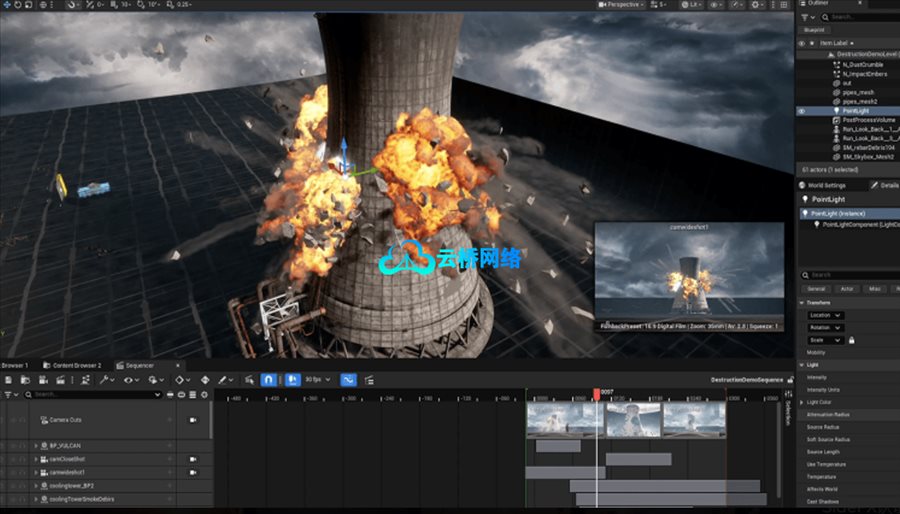Click the camera icon on the camCloseShot track
Image resolution: width=900 pixels, height=514 pixels.
tap(192, 459)
